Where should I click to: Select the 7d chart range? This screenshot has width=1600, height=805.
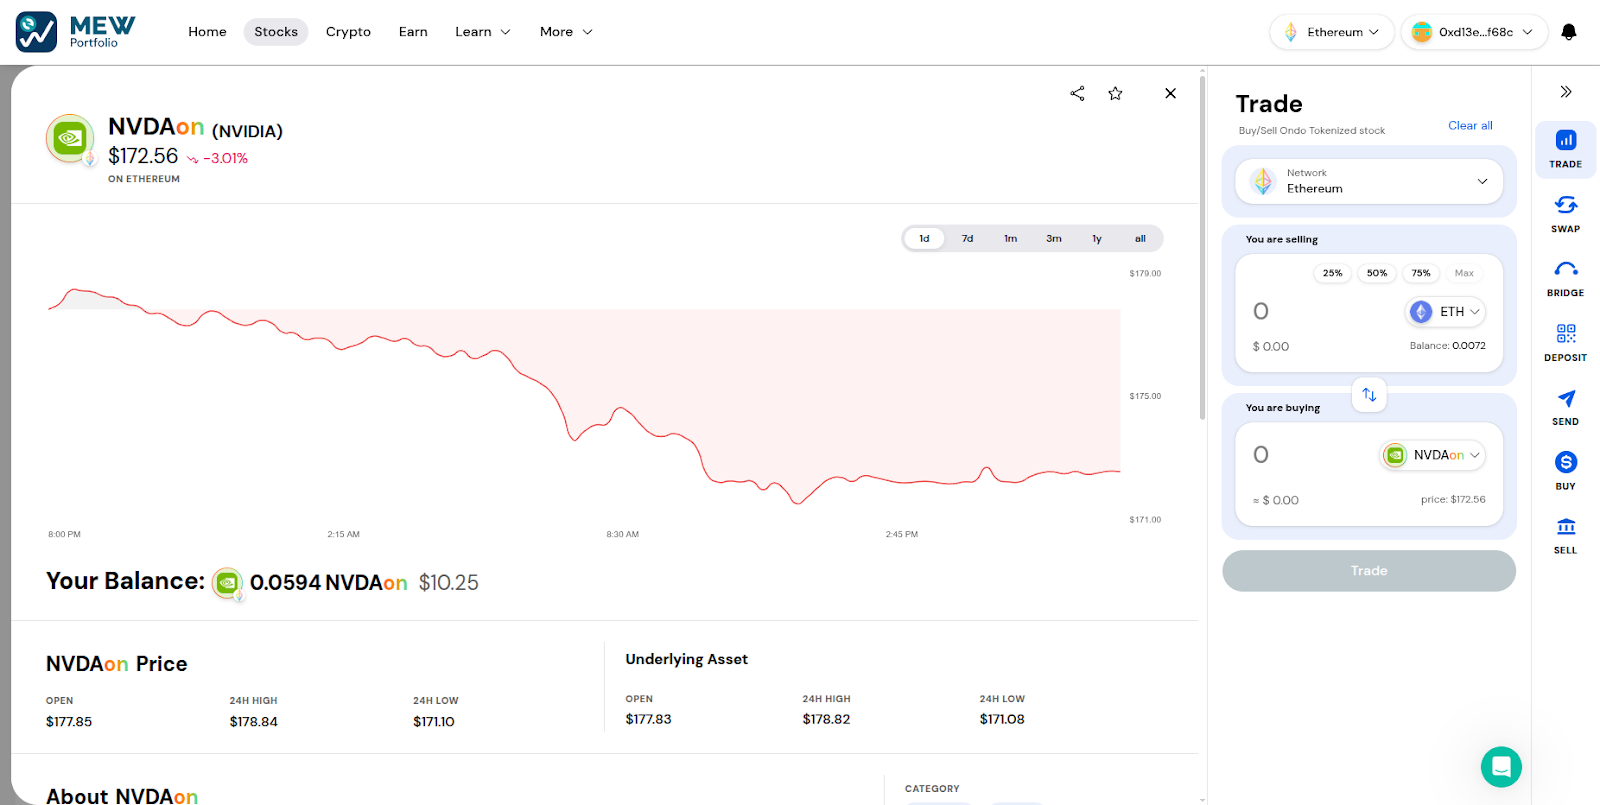(967, 239)
